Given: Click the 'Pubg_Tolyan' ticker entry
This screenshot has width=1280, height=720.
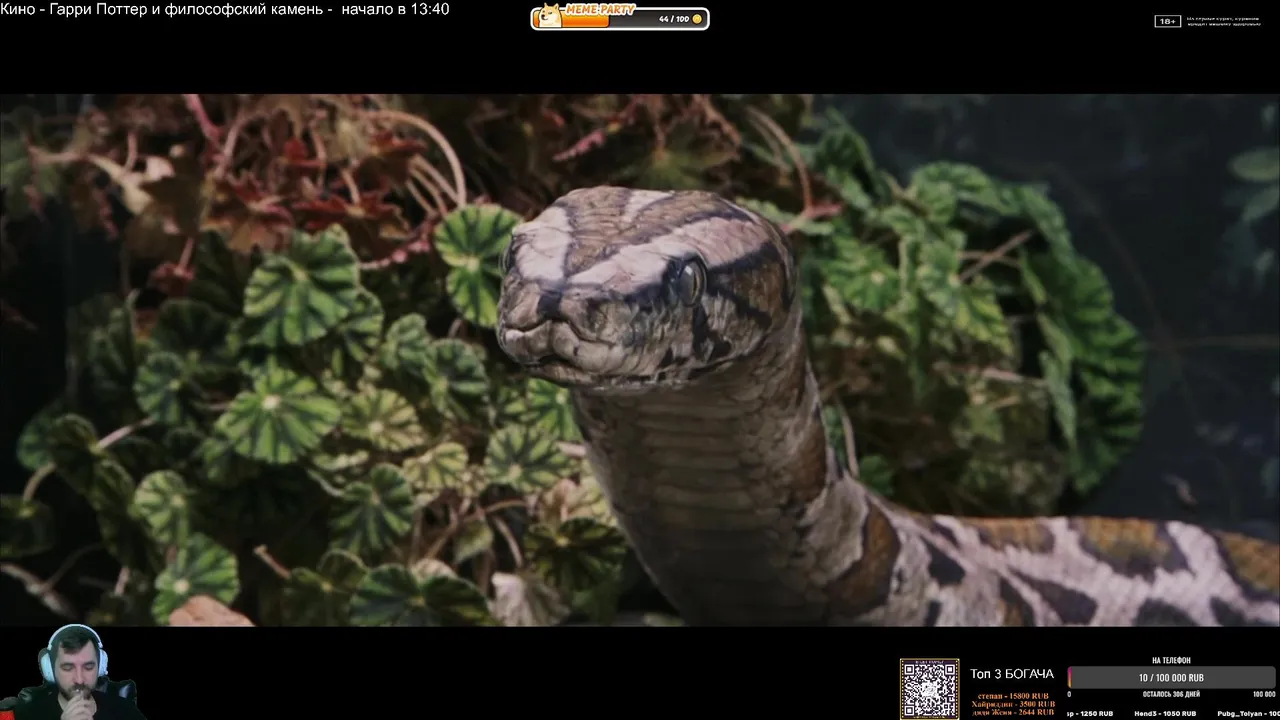Looking at the screenshot, I should tap(1248, 714).
